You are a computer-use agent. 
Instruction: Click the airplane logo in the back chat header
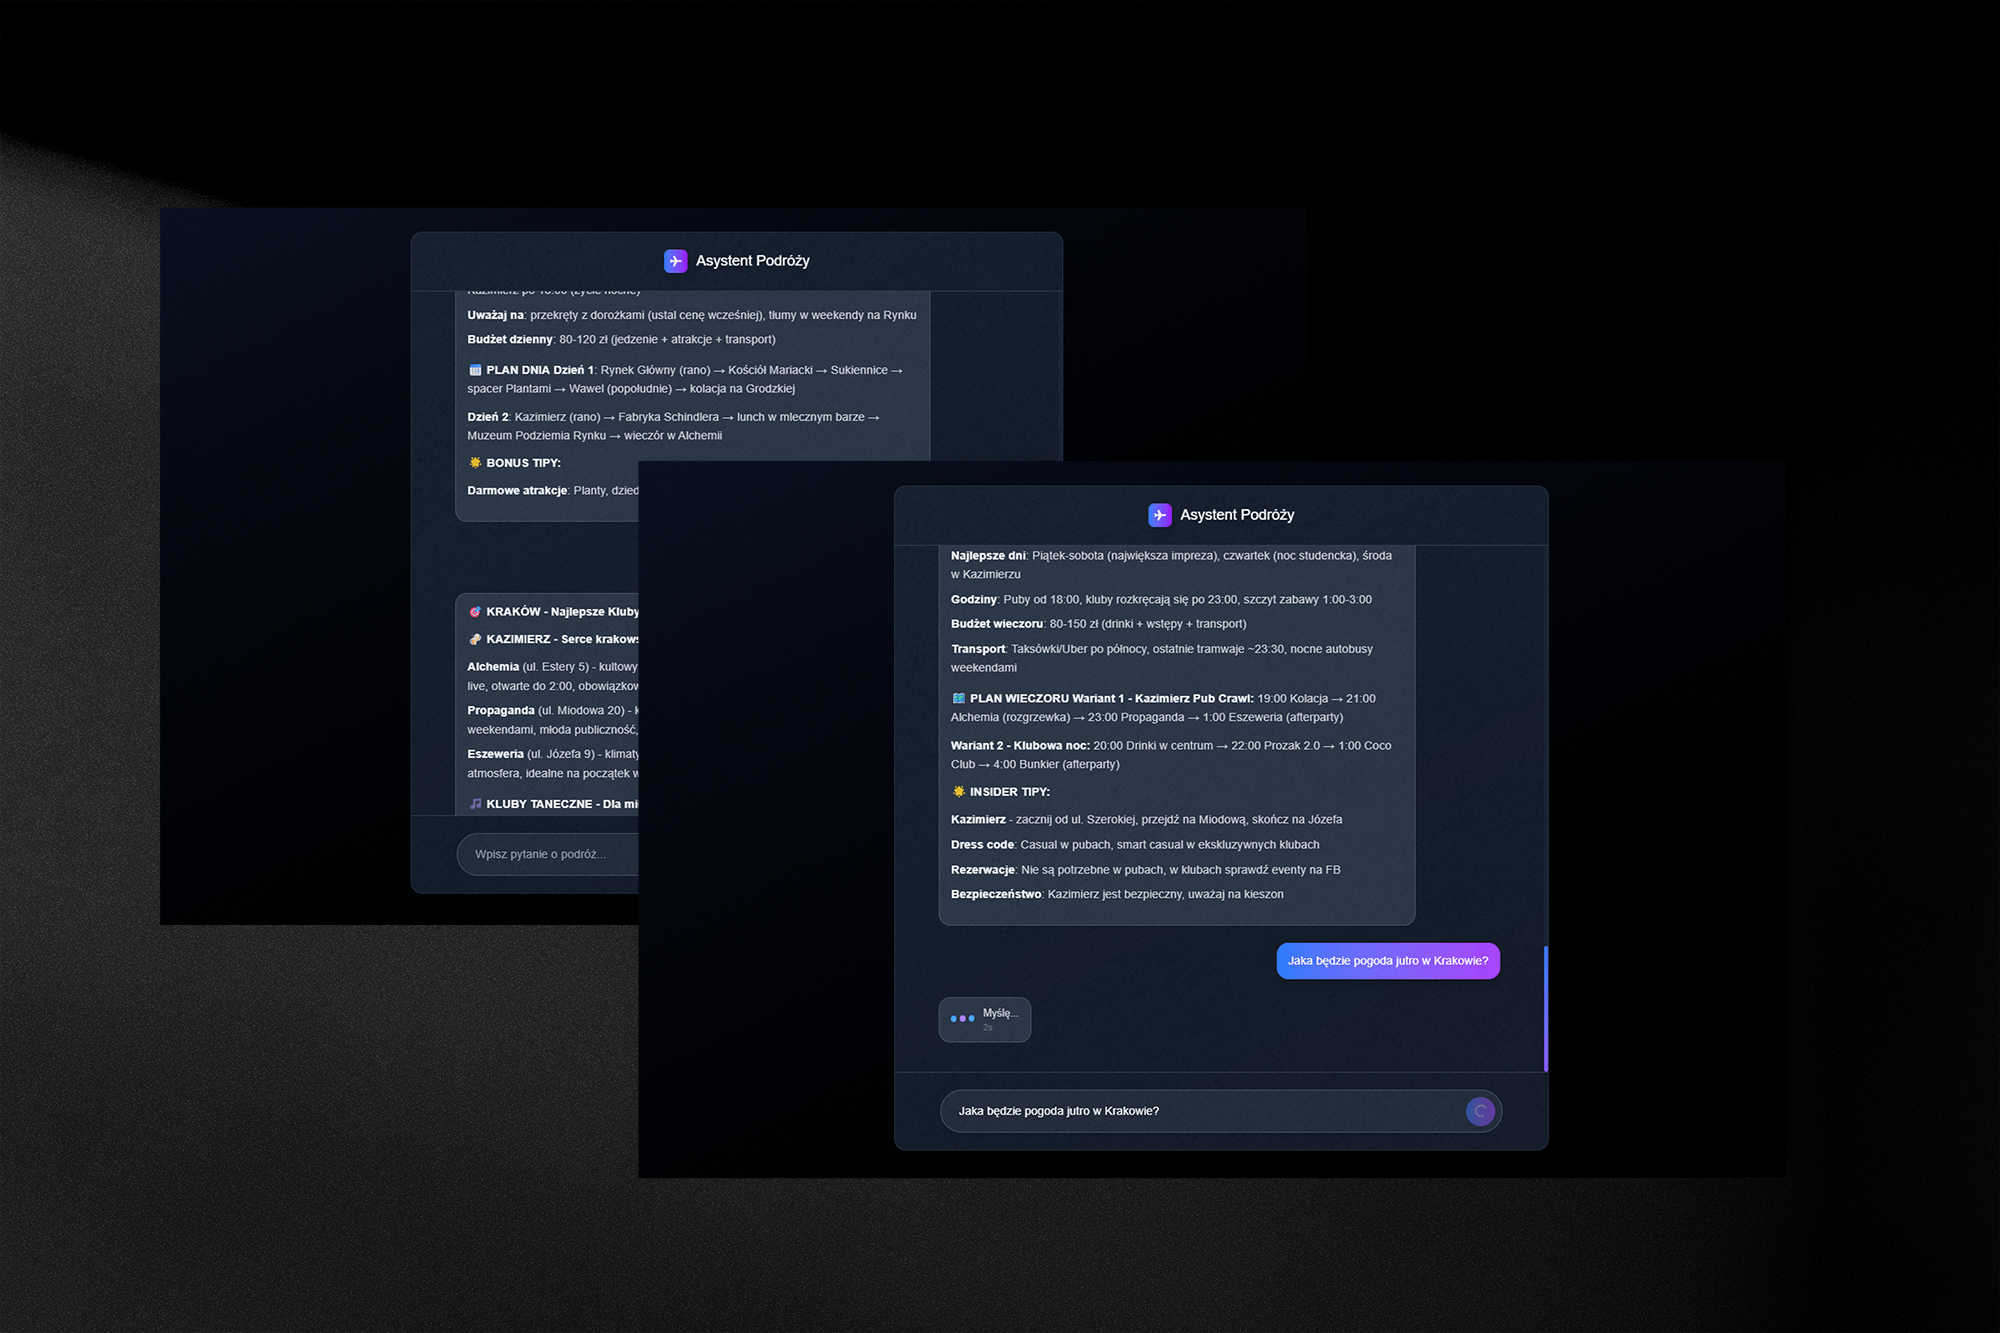pyautogui.click(x=675, y=261)
